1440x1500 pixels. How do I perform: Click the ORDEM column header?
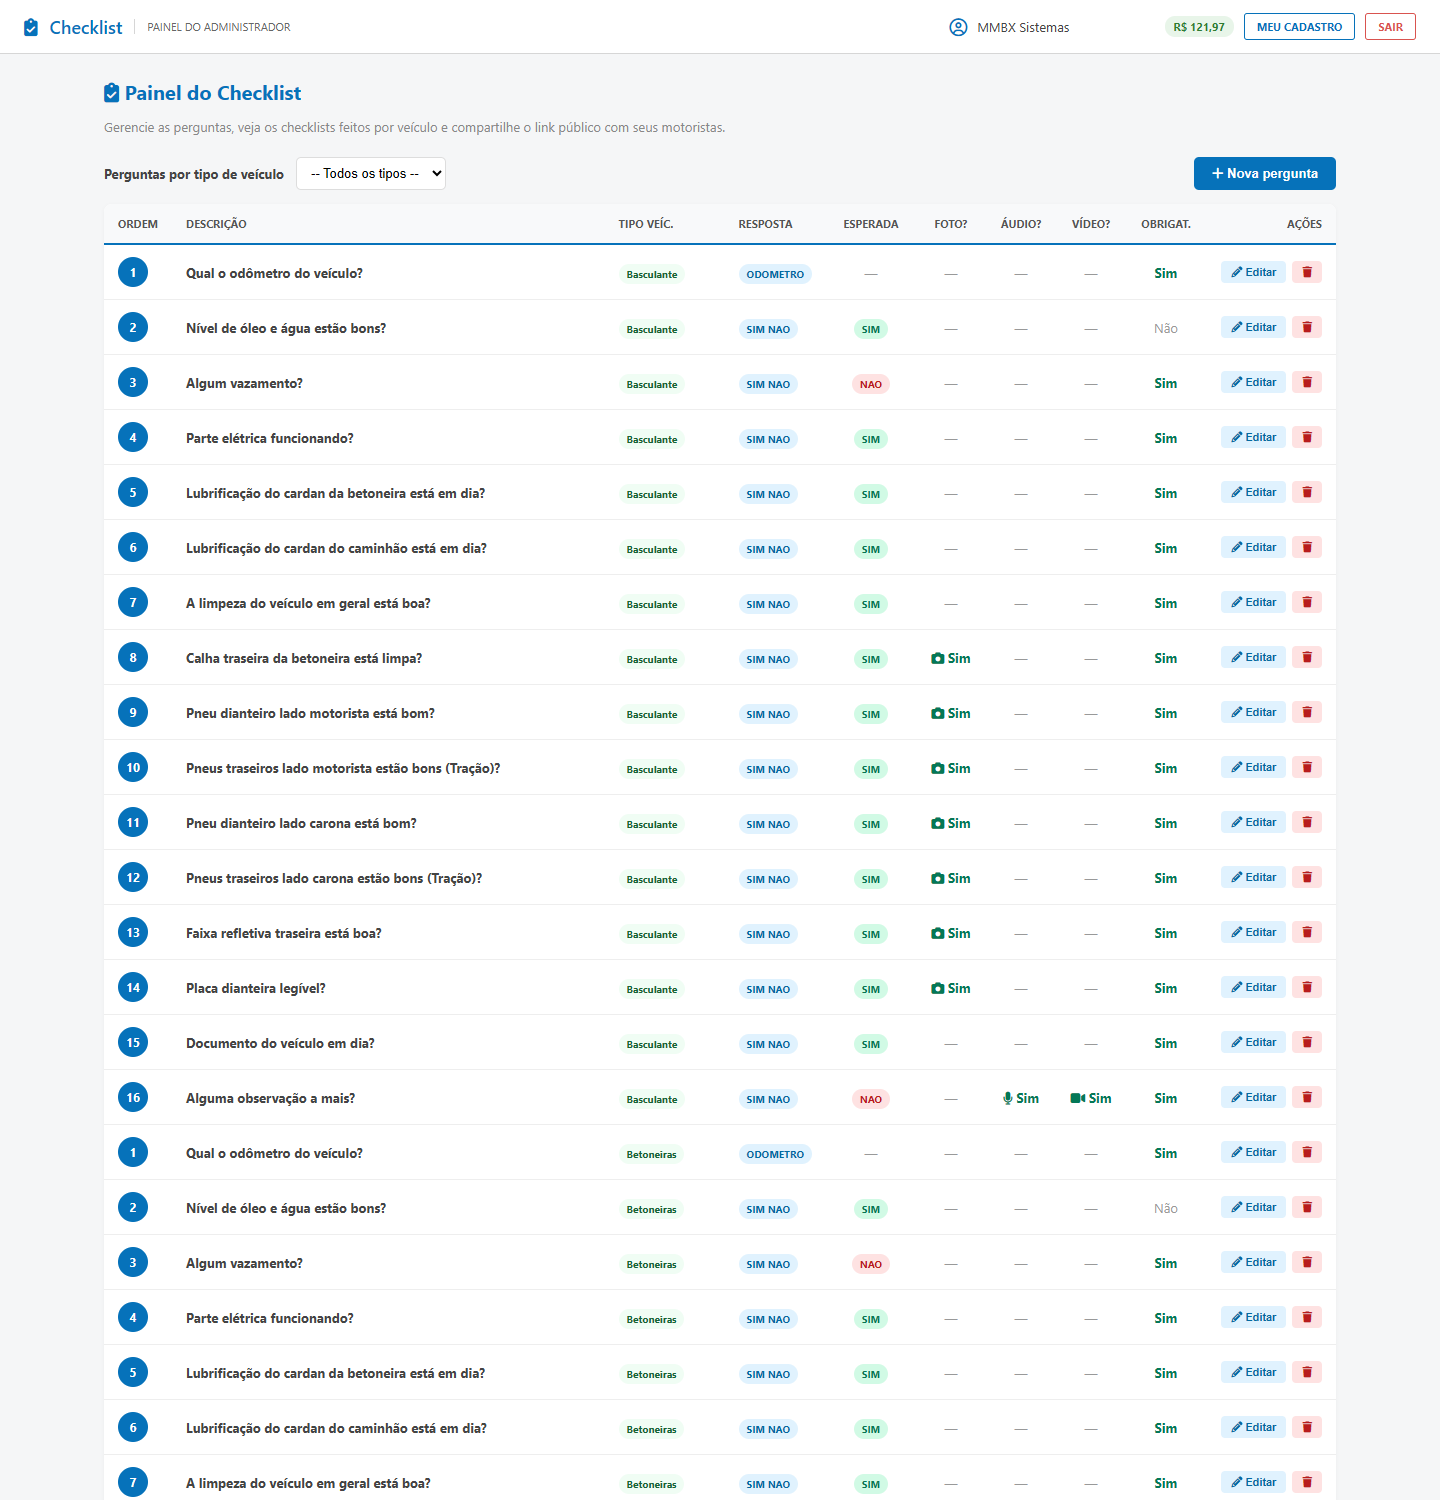click(138, 224)
